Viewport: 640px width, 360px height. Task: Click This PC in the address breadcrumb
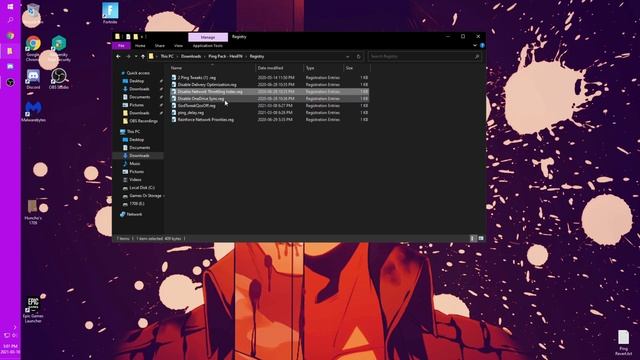pos(167,56)
